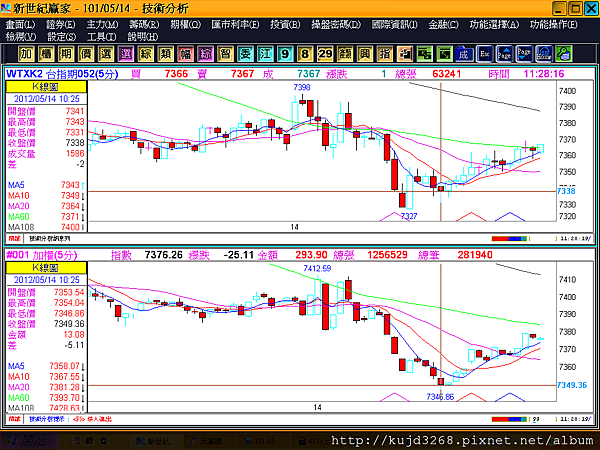Open the 證券(E) menu

pyautogui.click(x=60, y=24)
